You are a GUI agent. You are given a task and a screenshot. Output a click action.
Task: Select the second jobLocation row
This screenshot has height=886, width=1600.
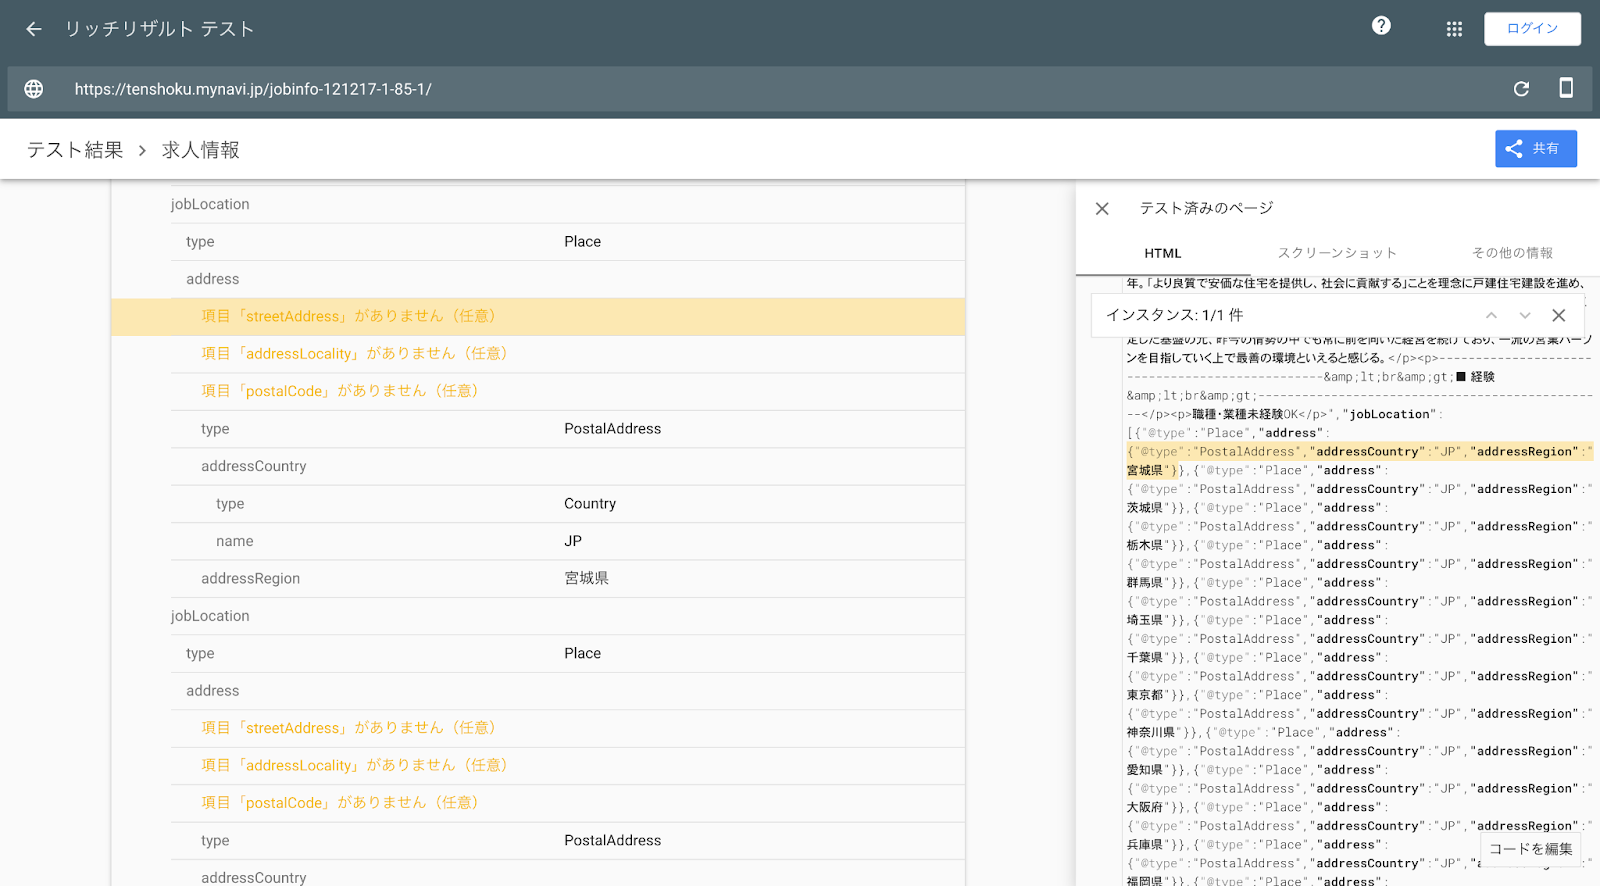(568, 616)
